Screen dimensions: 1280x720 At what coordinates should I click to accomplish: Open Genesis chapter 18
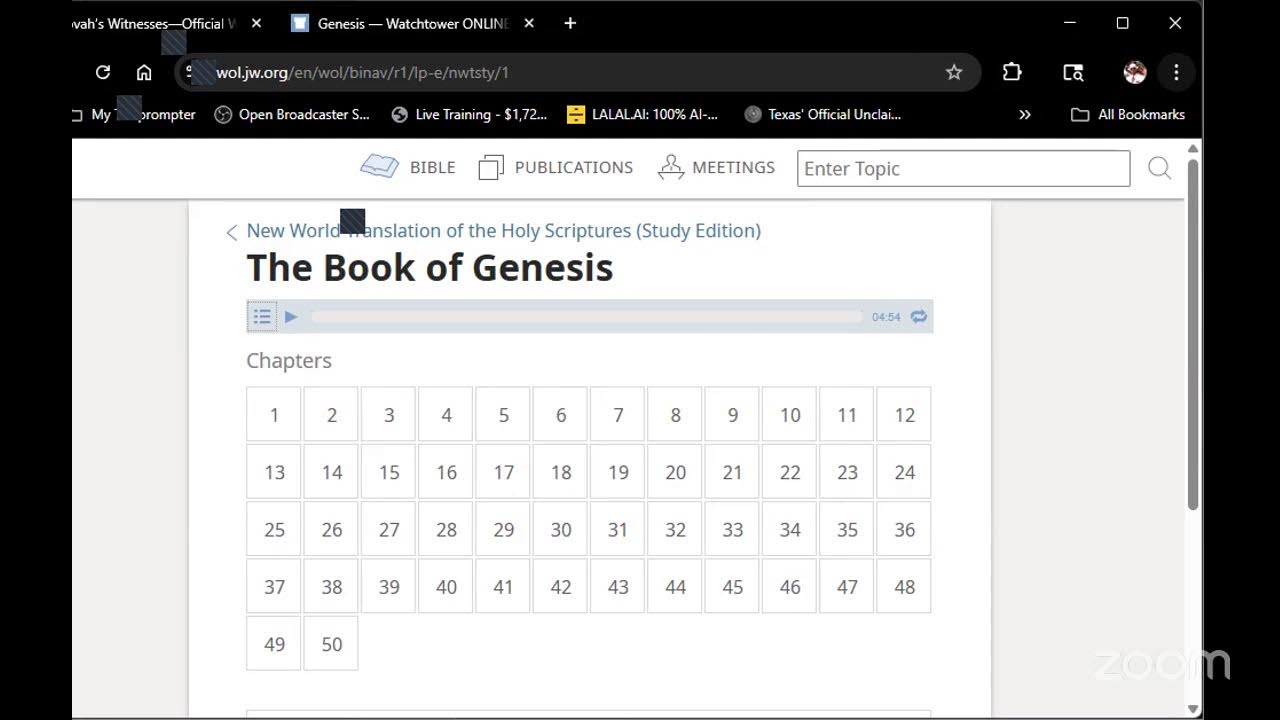pos(561,472)
